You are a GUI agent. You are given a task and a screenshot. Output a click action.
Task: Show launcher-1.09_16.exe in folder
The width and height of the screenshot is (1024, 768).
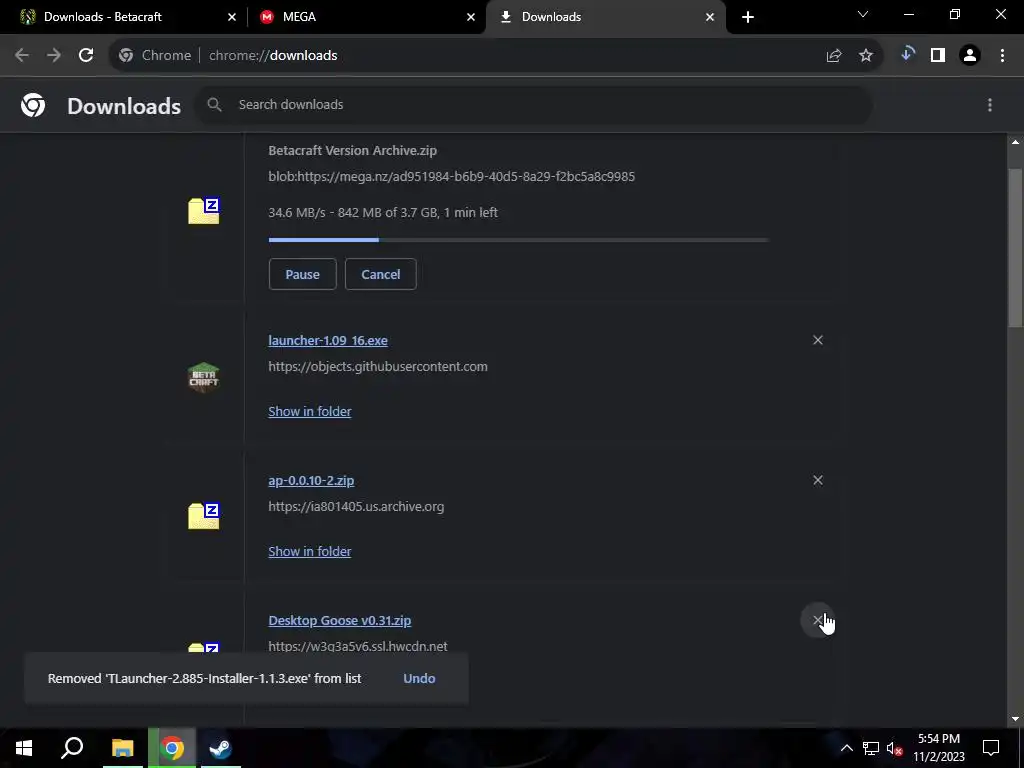310,411
